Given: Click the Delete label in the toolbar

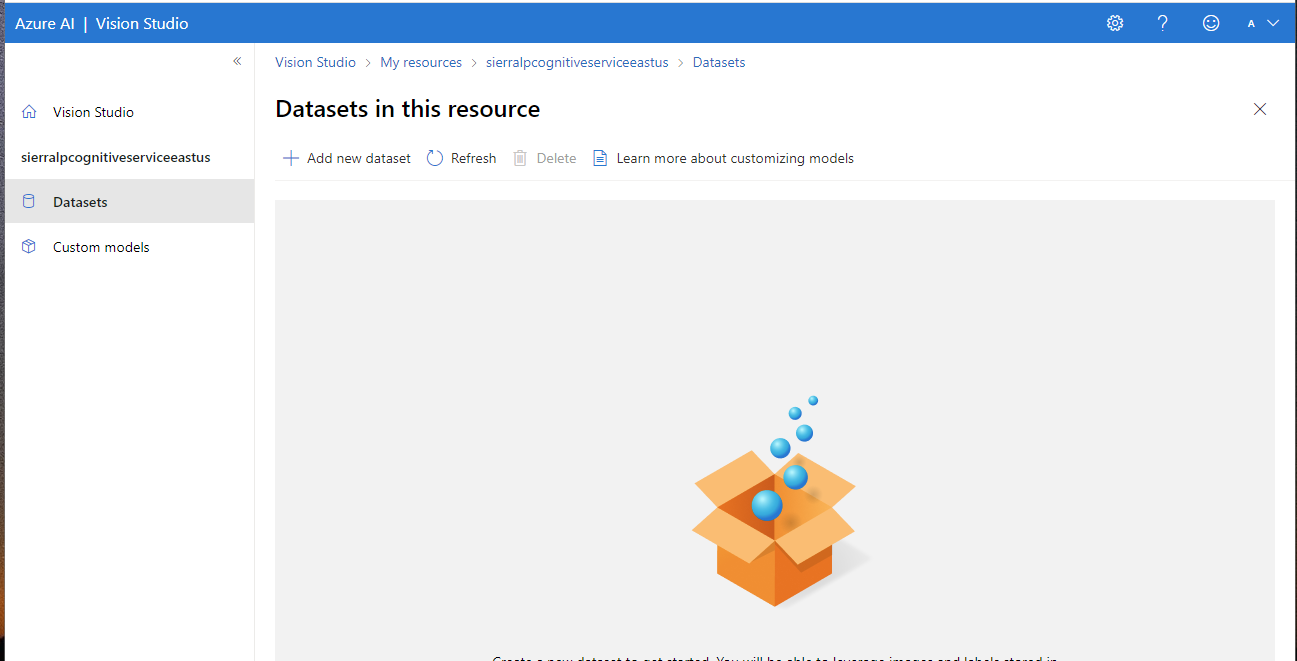Looking at the screenshot, I should click(557, 158).
